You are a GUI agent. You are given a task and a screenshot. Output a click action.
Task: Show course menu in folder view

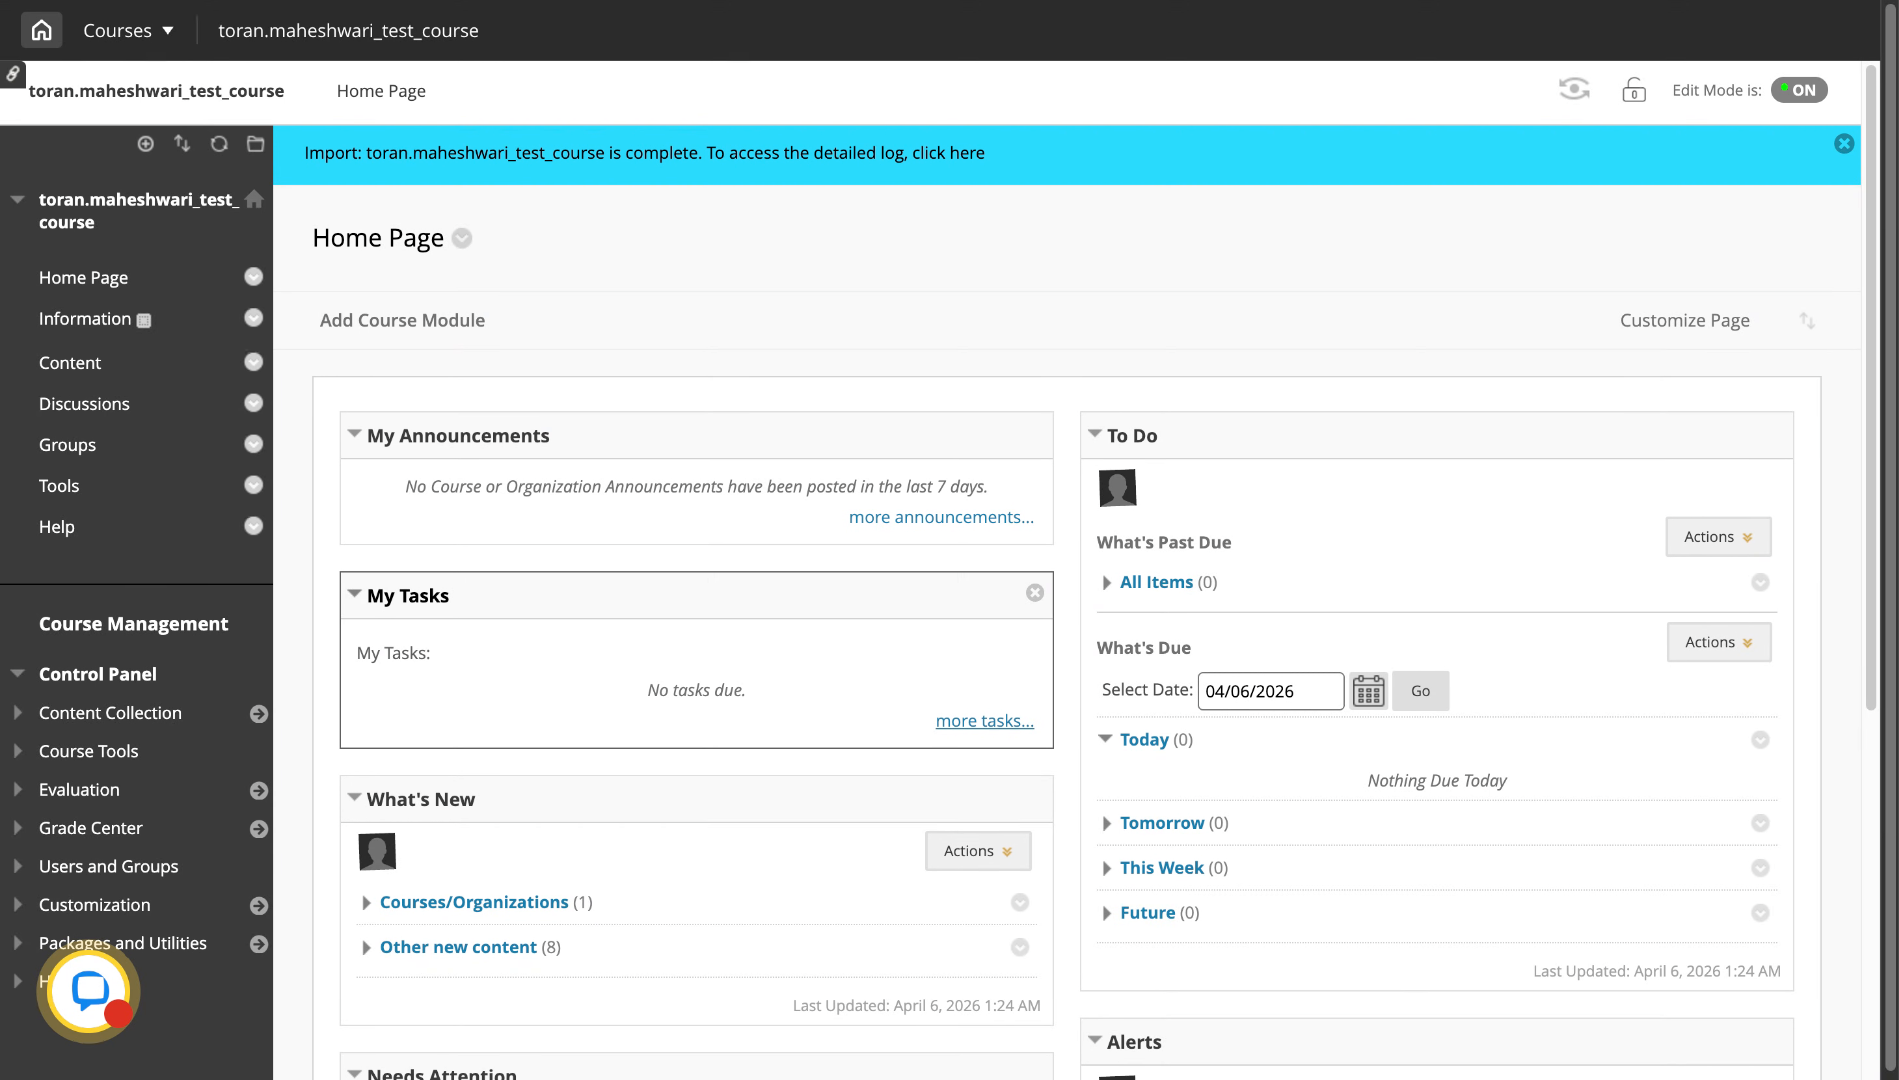(256, 144)
